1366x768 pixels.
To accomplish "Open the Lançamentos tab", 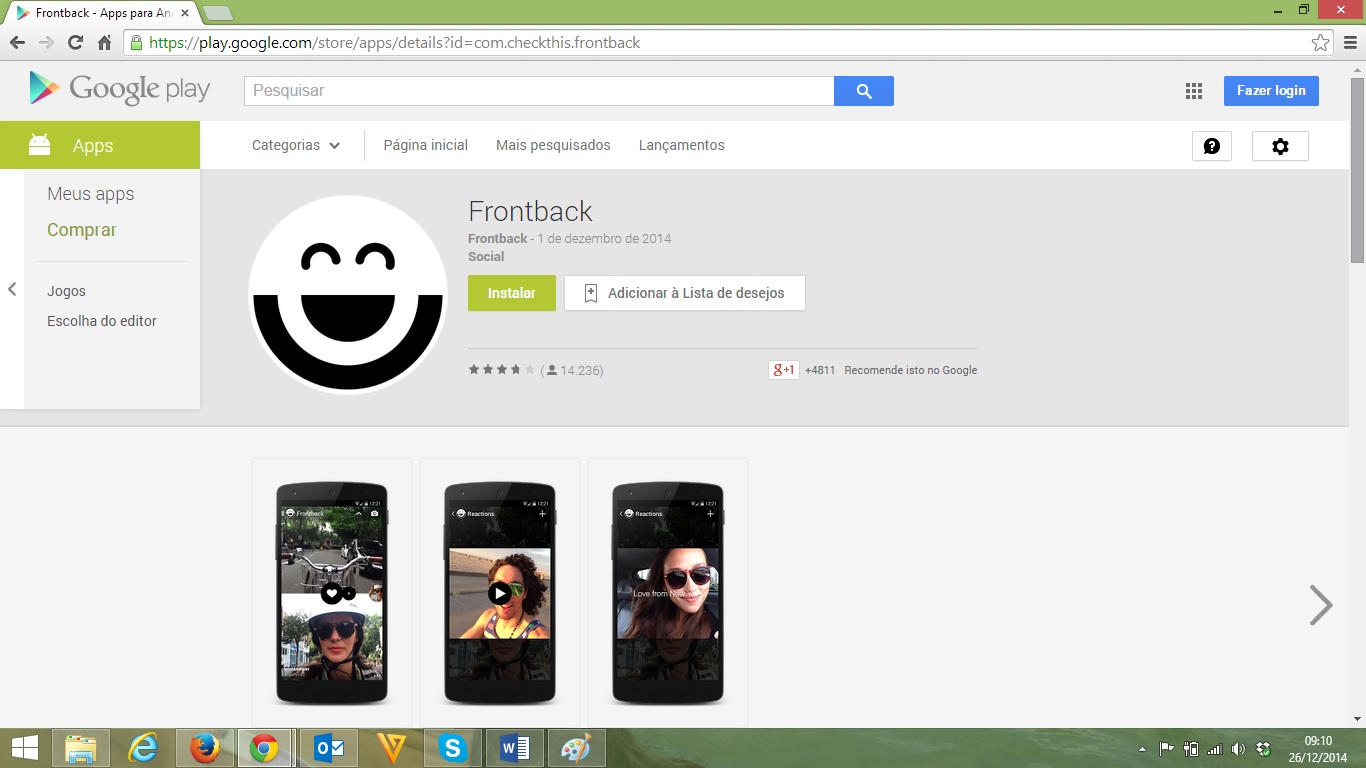I will click(x=681, y=145).
